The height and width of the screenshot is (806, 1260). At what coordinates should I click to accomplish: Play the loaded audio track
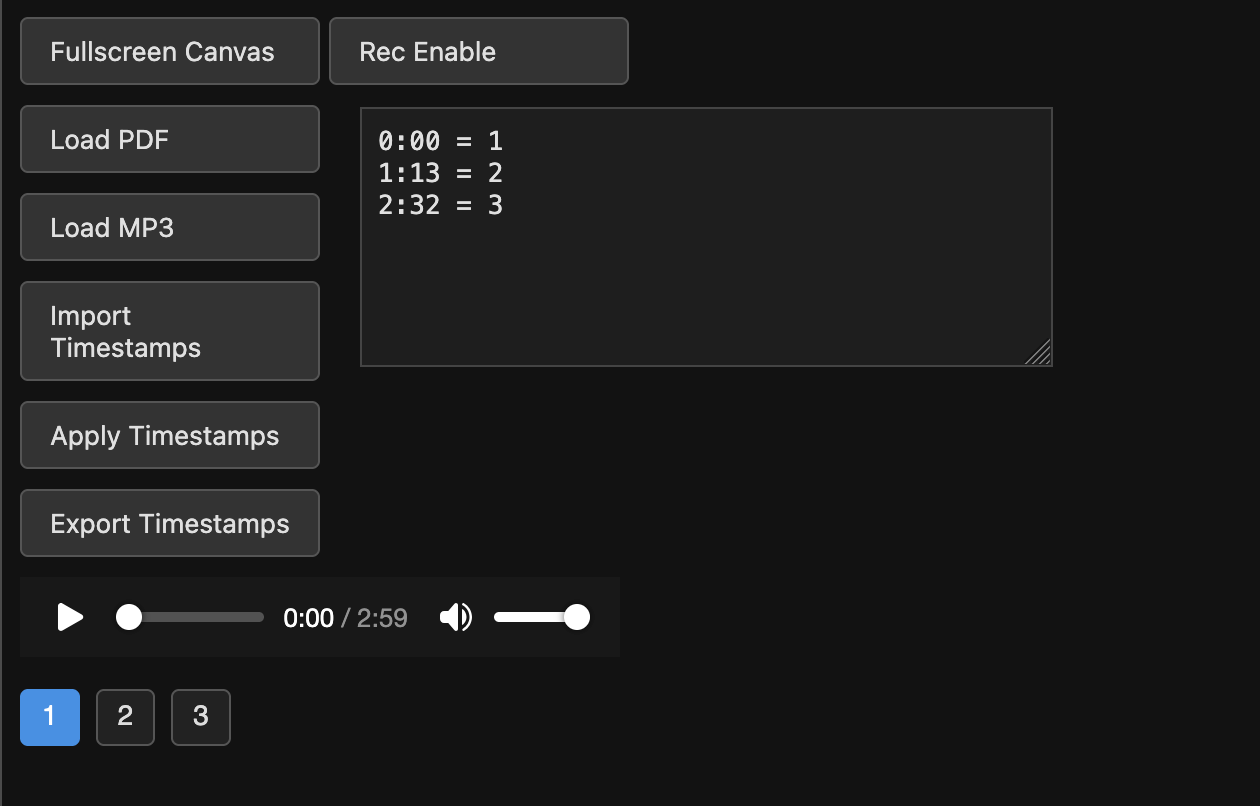(x=70, y=617)
